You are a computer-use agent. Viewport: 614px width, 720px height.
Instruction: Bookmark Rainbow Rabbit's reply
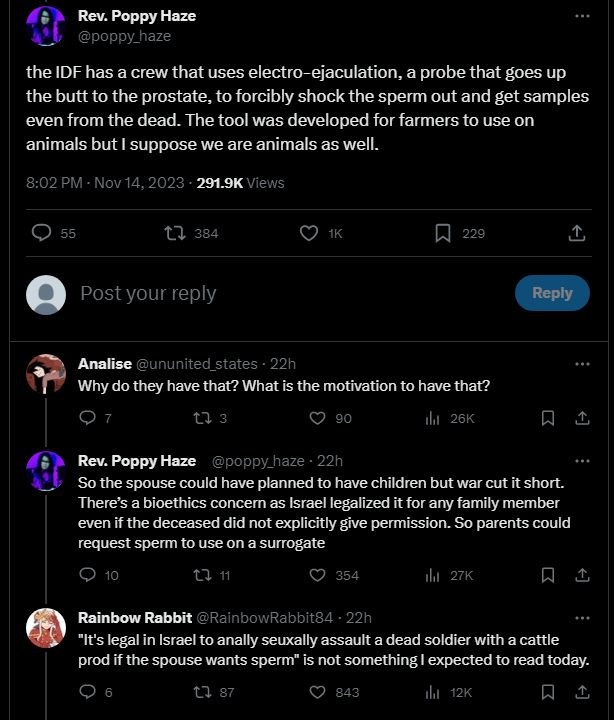pyautogui.click(x=548, y=691)
